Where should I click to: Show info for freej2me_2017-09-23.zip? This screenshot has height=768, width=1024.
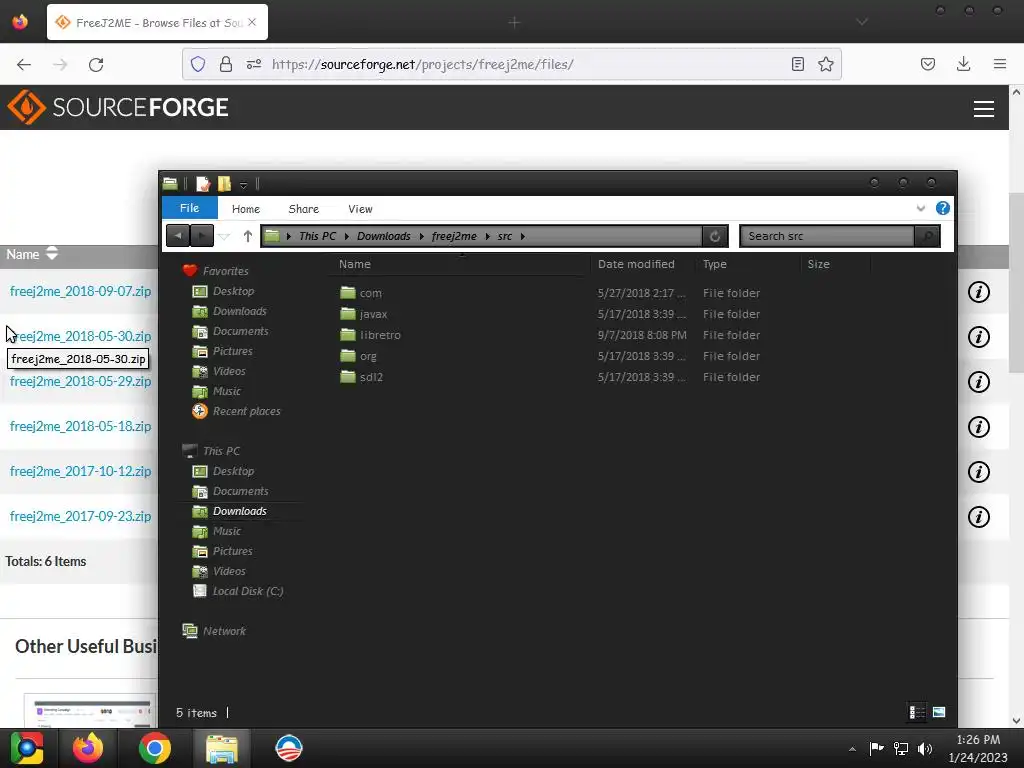[x=978, y=517]
